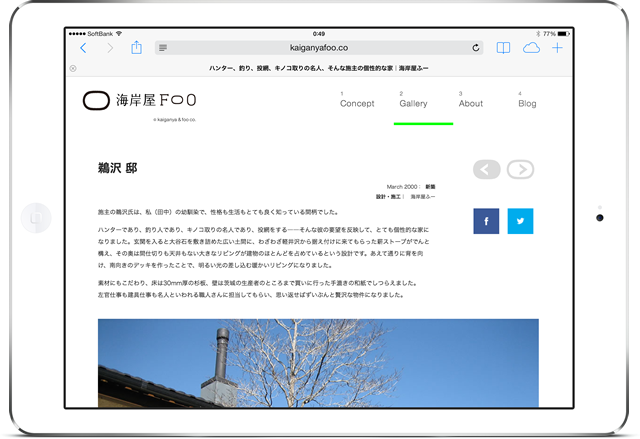The width and height of the screenshot is (640, 439).
Task: Show Reader view from address bar
Action: point(163,48)
